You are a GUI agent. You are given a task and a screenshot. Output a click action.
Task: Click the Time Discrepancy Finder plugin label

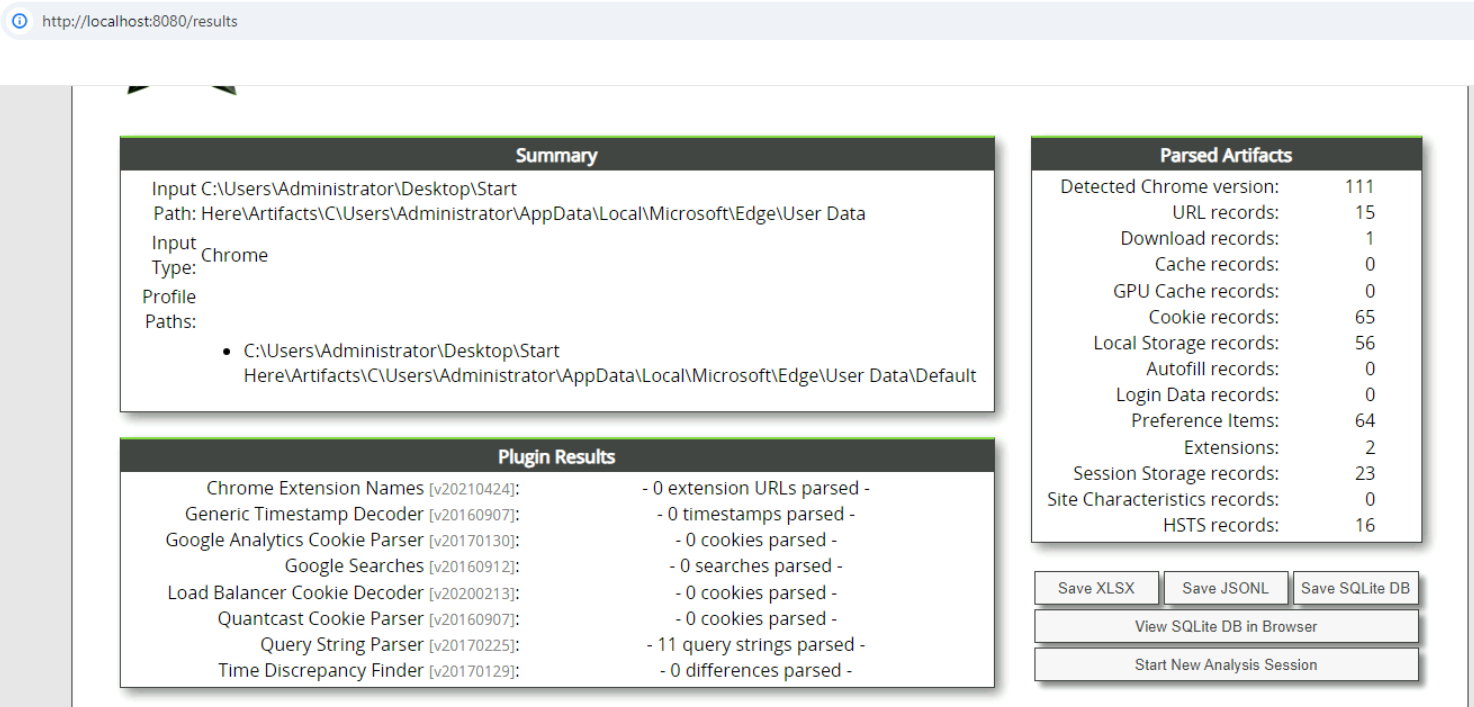click(321, 671)
